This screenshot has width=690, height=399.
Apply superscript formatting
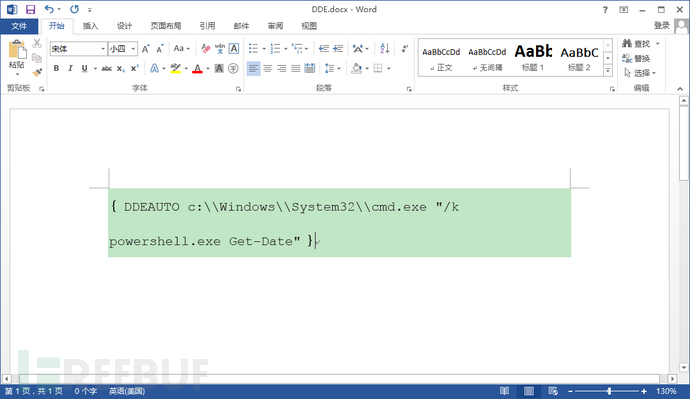(135, 68)
